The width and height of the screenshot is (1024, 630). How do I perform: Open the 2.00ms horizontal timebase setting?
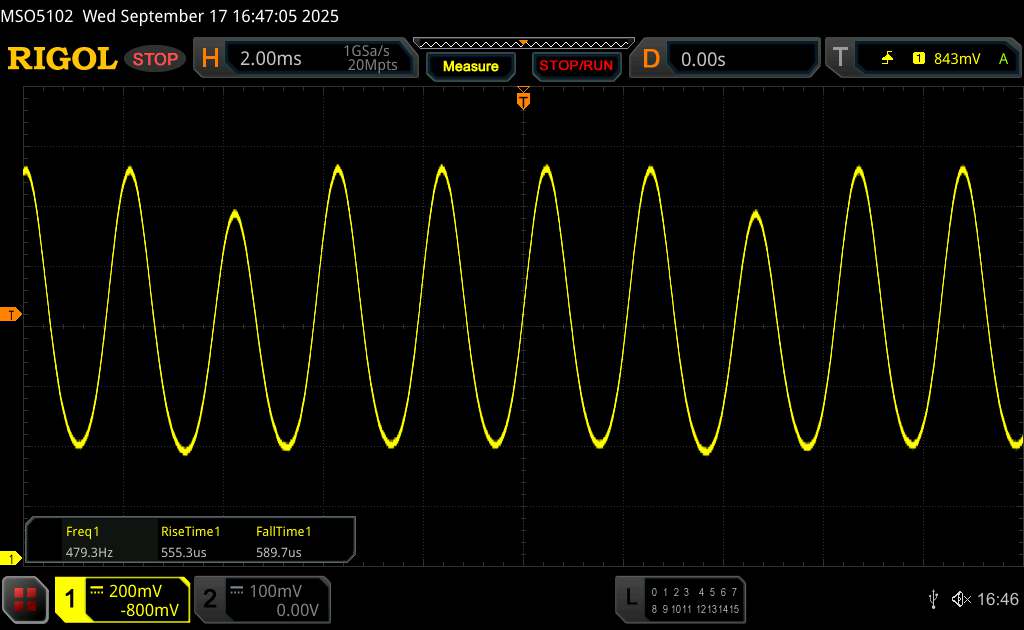(271, 59)
